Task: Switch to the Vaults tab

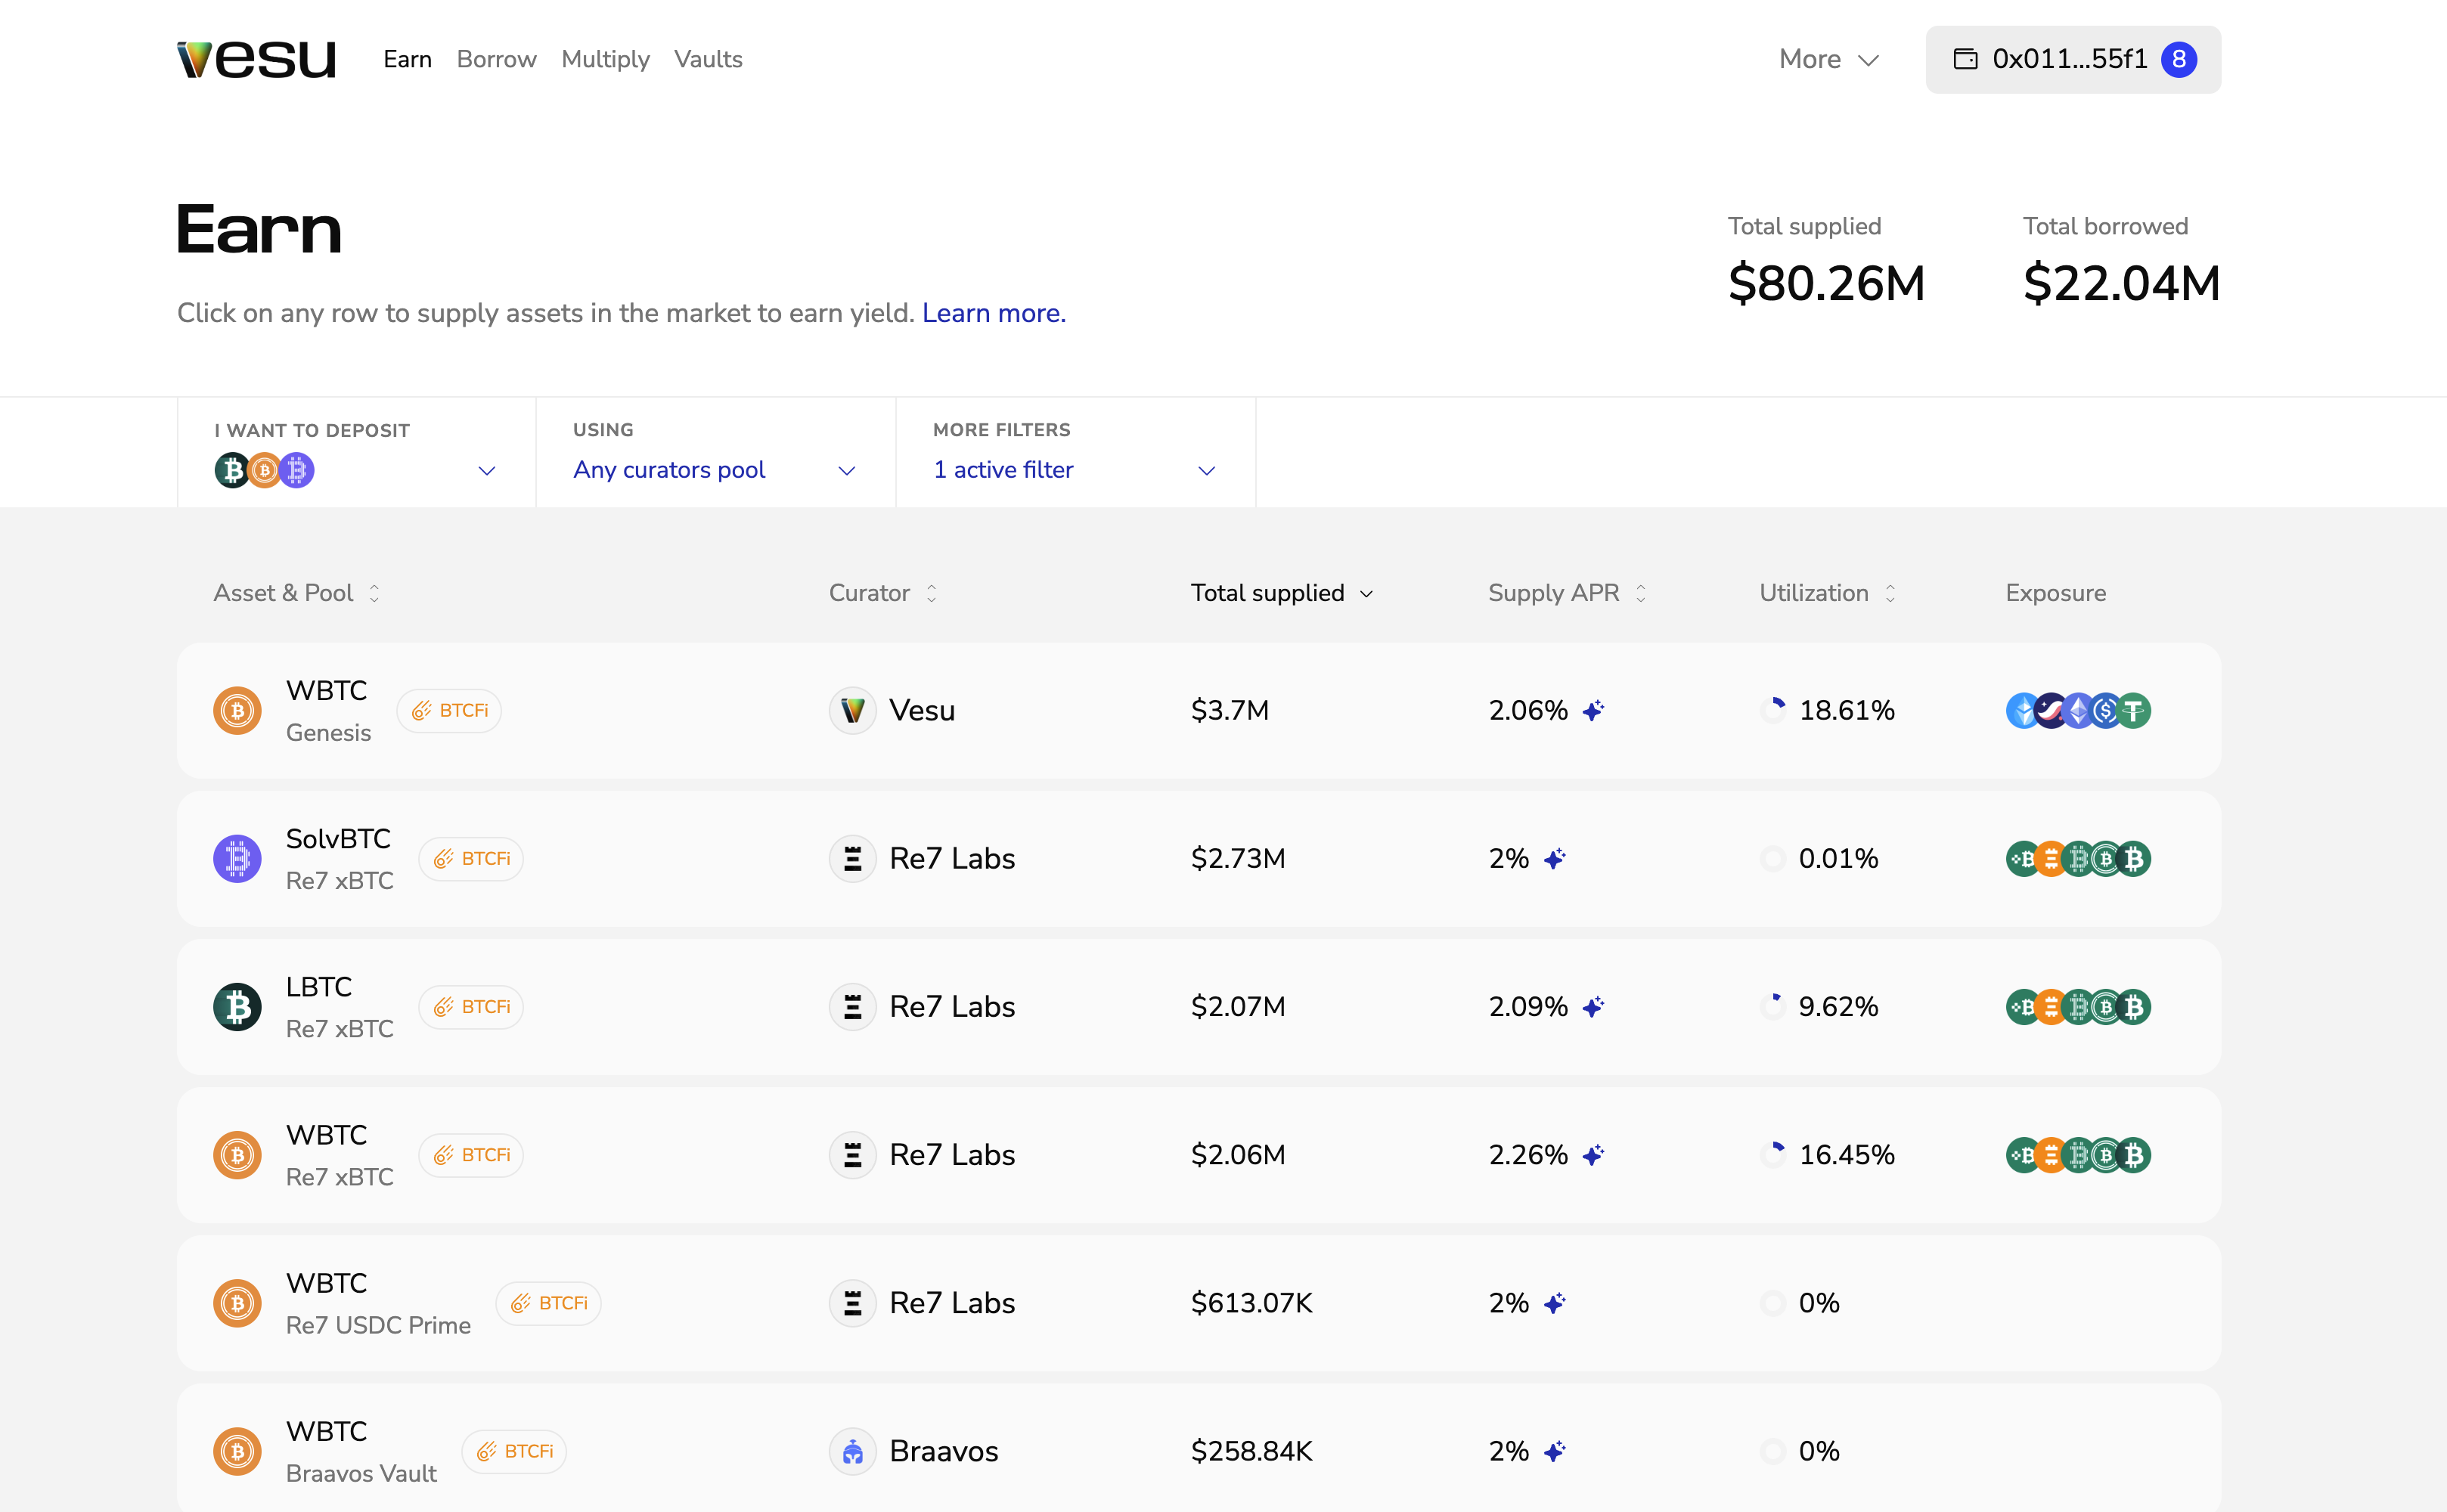Action: click(708, 60)
